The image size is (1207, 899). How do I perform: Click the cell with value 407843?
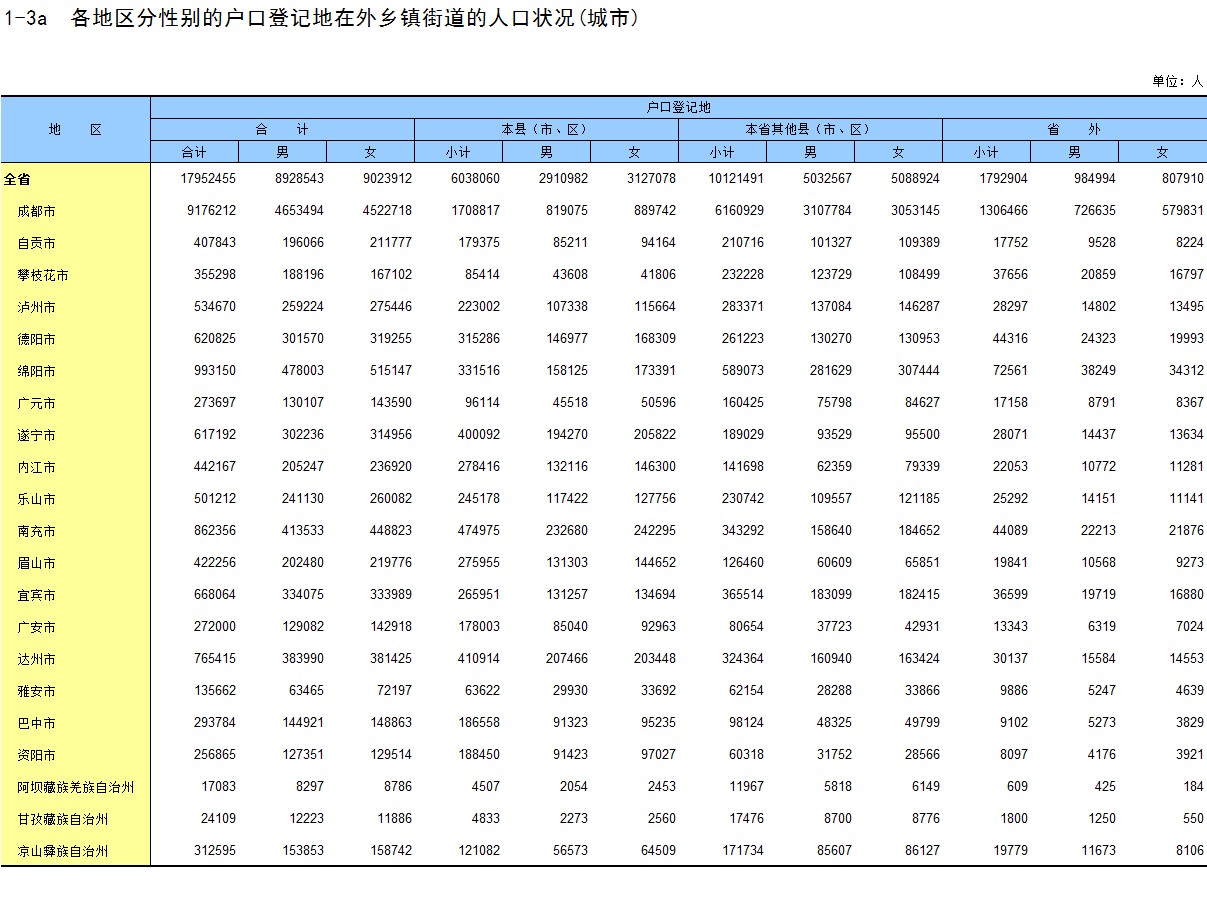point(215,243)
